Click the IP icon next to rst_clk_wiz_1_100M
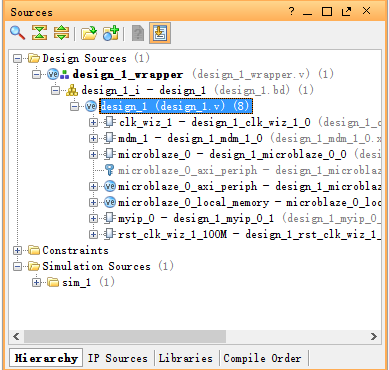This screenshot has width=389, height=370. tap(109, 234)
